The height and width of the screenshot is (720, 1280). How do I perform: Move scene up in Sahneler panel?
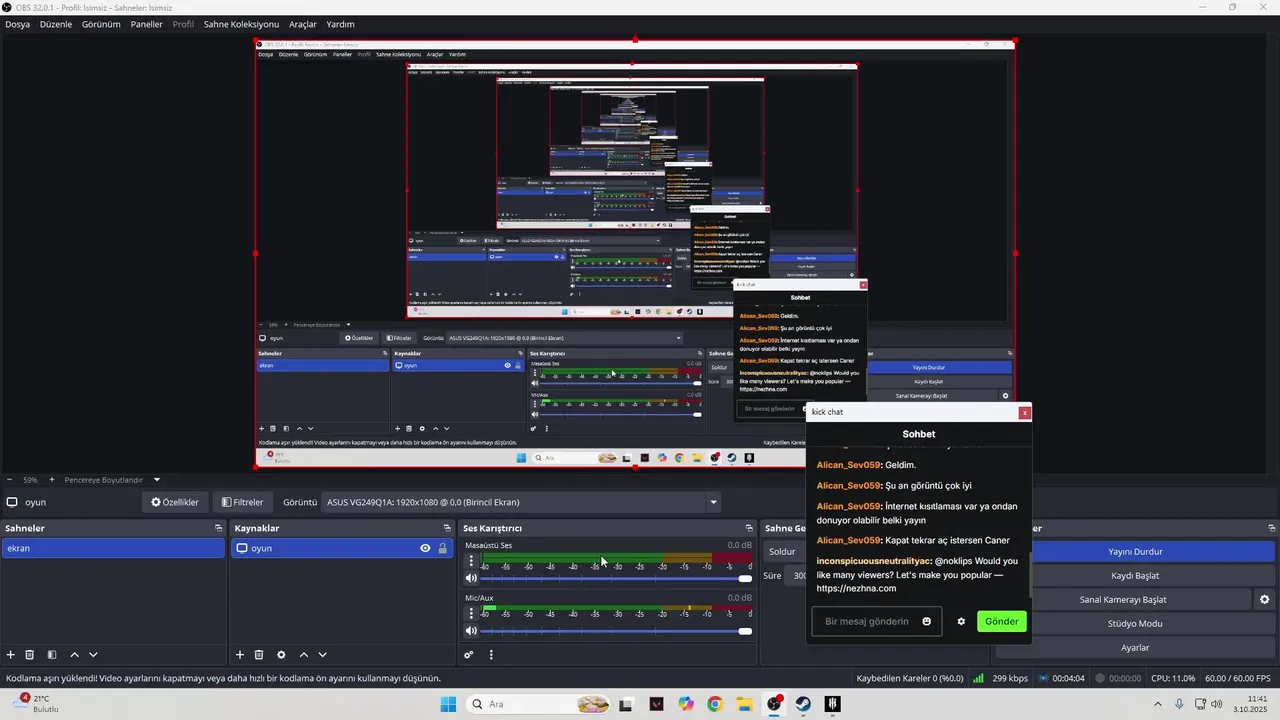click(x=74, y=655)
